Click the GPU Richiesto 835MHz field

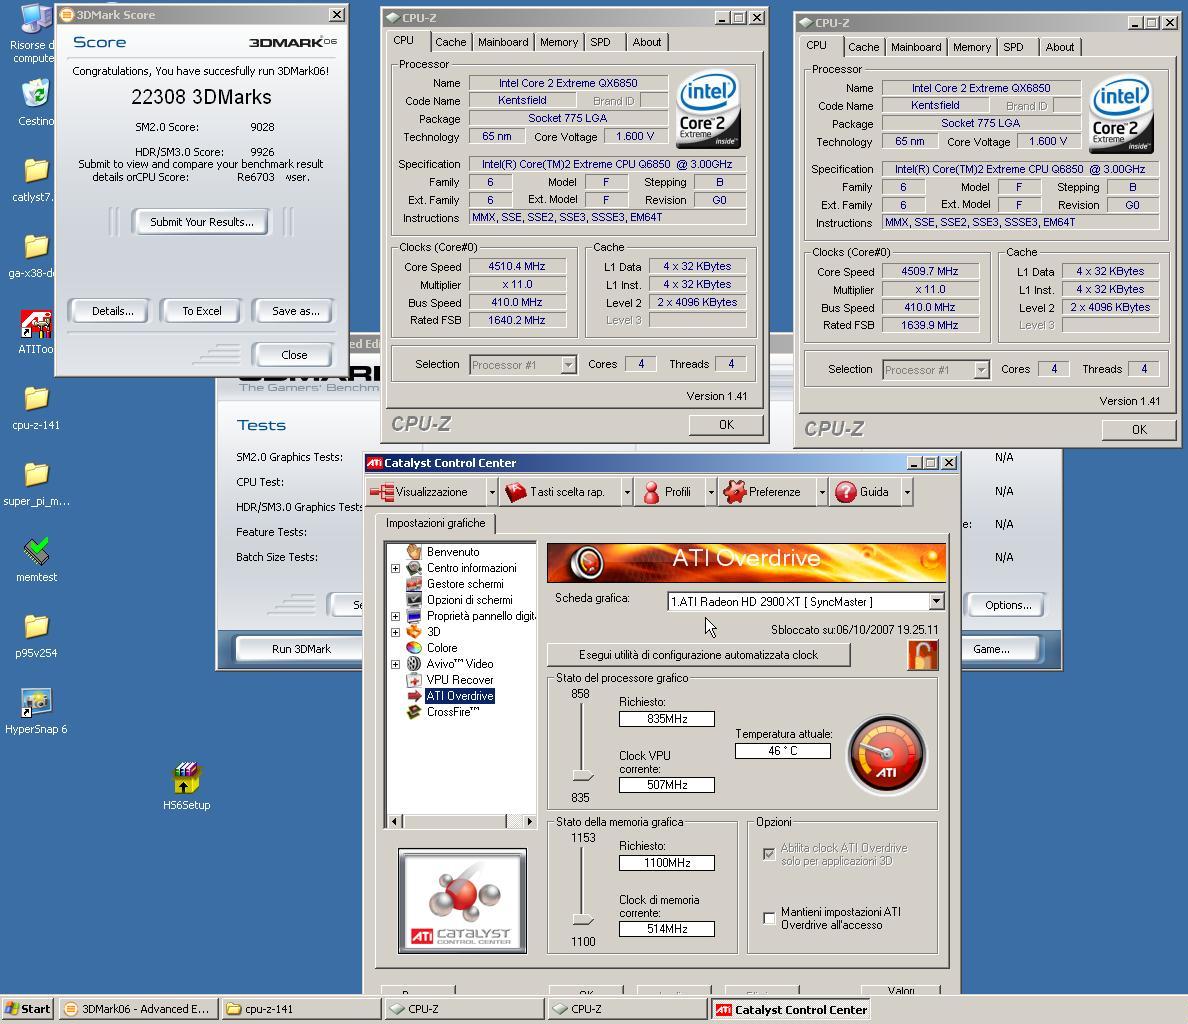667,719
